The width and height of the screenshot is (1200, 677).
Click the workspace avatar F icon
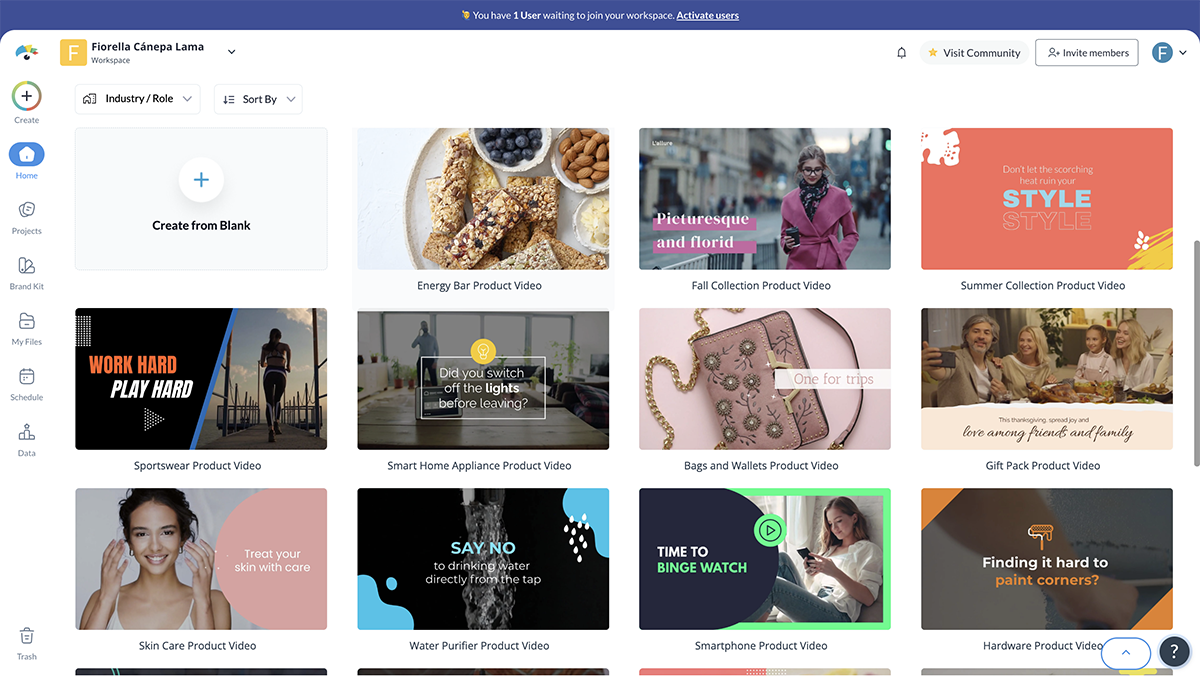click(x=73, y=52)
